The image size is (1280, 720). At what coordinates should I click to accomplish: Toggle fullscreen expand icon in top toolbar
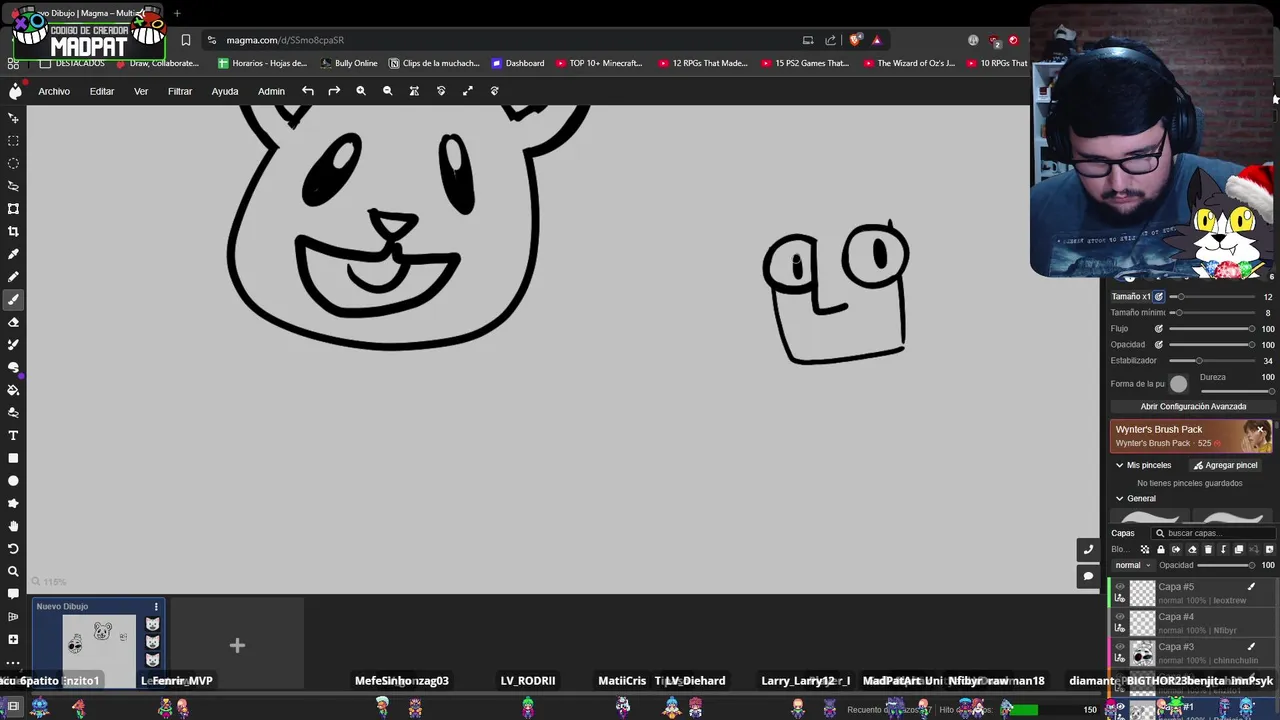pos(467,91)
